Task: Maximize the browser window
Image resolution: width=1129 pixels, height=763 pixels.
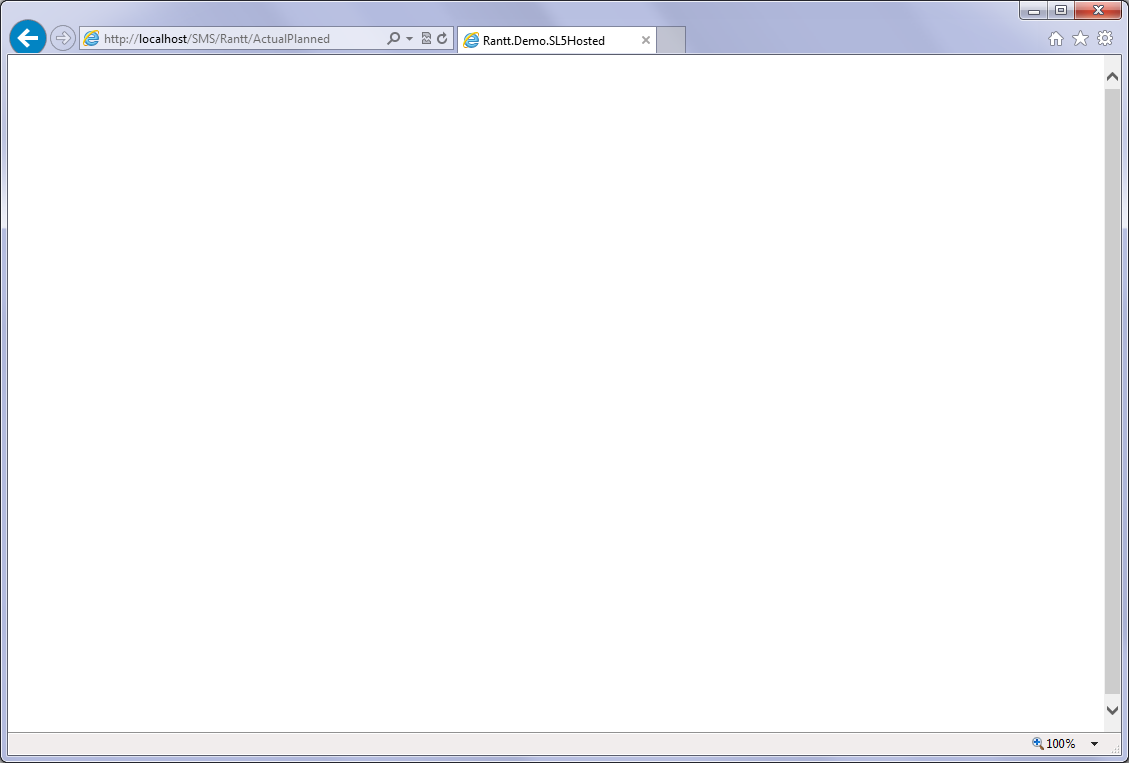Action: coord(1061,11)
